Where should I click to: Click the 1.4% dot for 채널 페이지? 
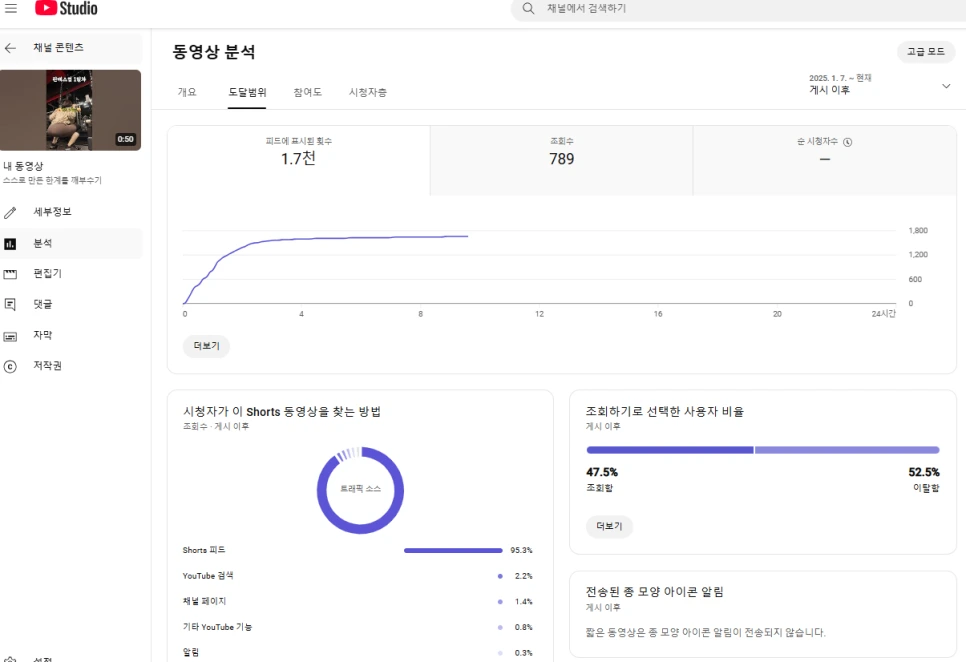click(500, 602)
